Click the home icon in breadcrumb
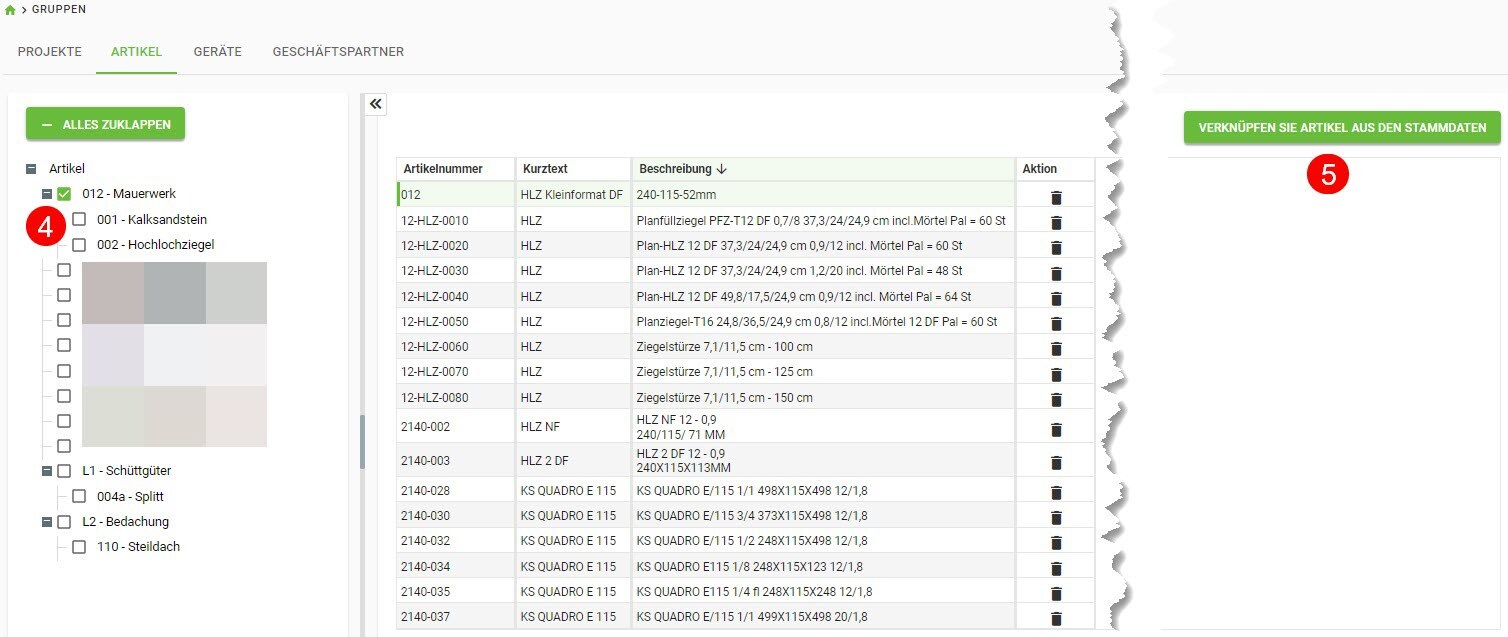 10,9
